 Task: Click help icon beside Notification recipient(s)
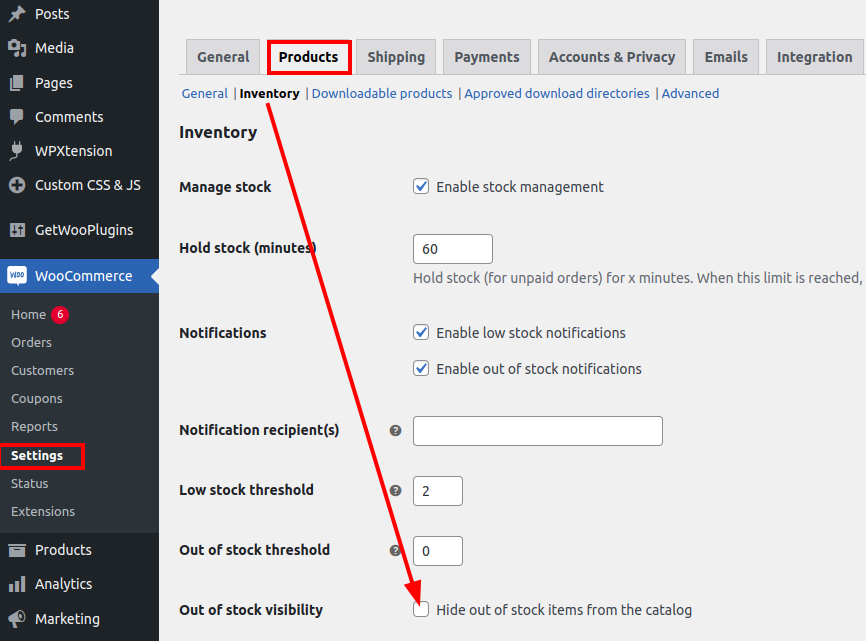point(395,431)
